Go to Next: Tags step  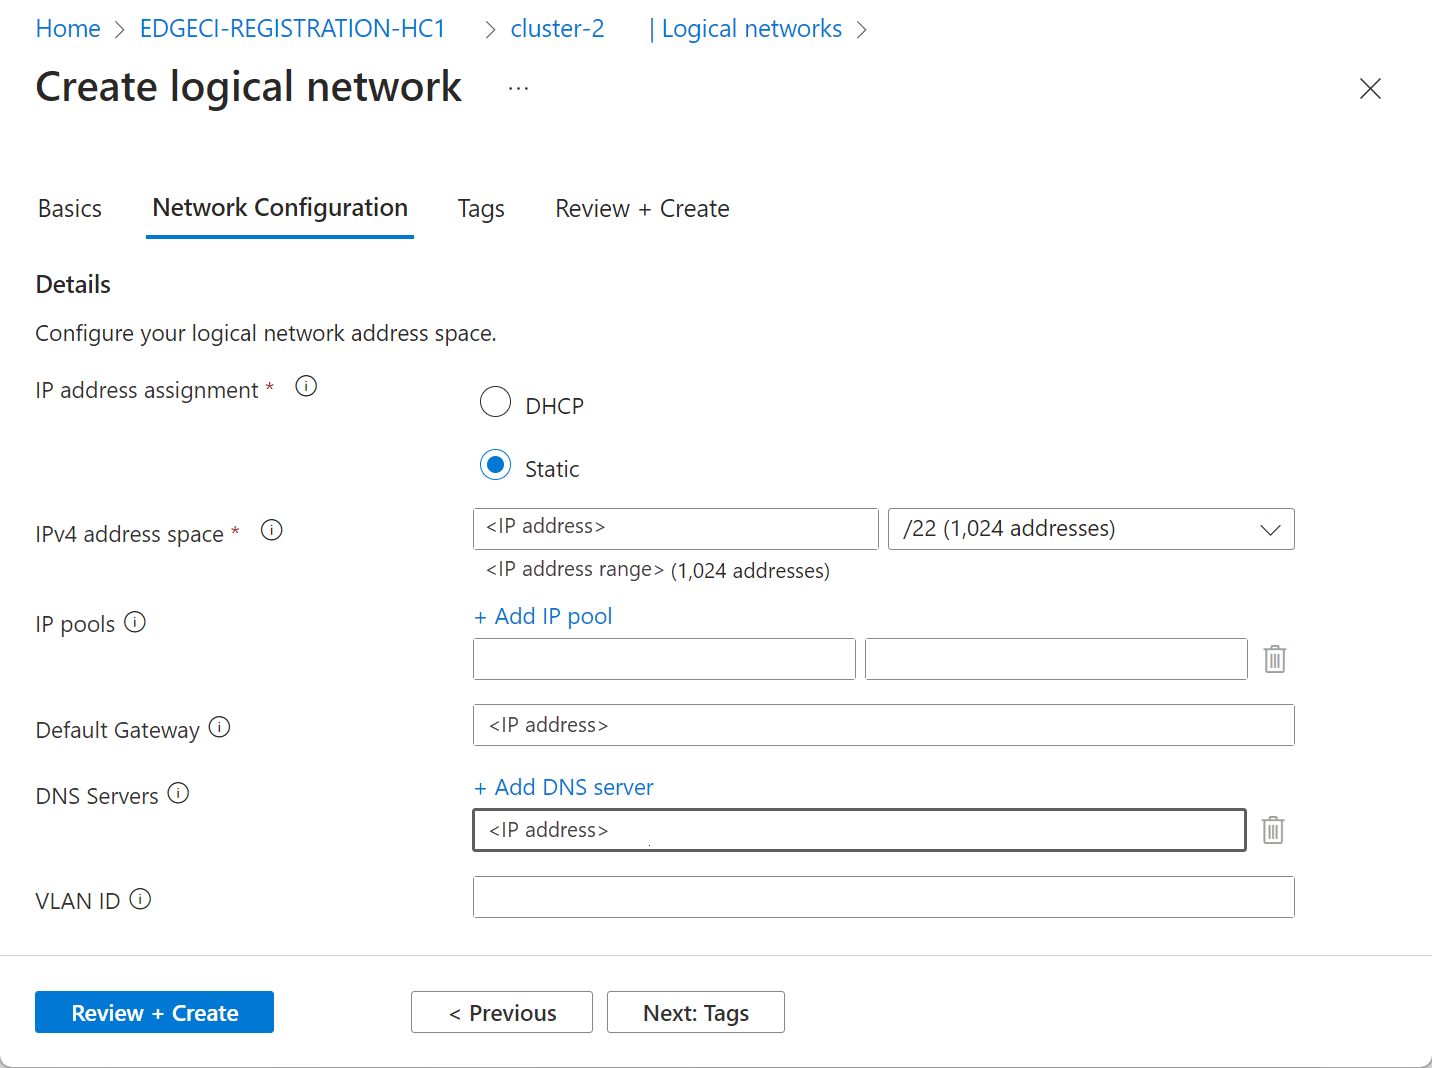tap(695, 1012)
